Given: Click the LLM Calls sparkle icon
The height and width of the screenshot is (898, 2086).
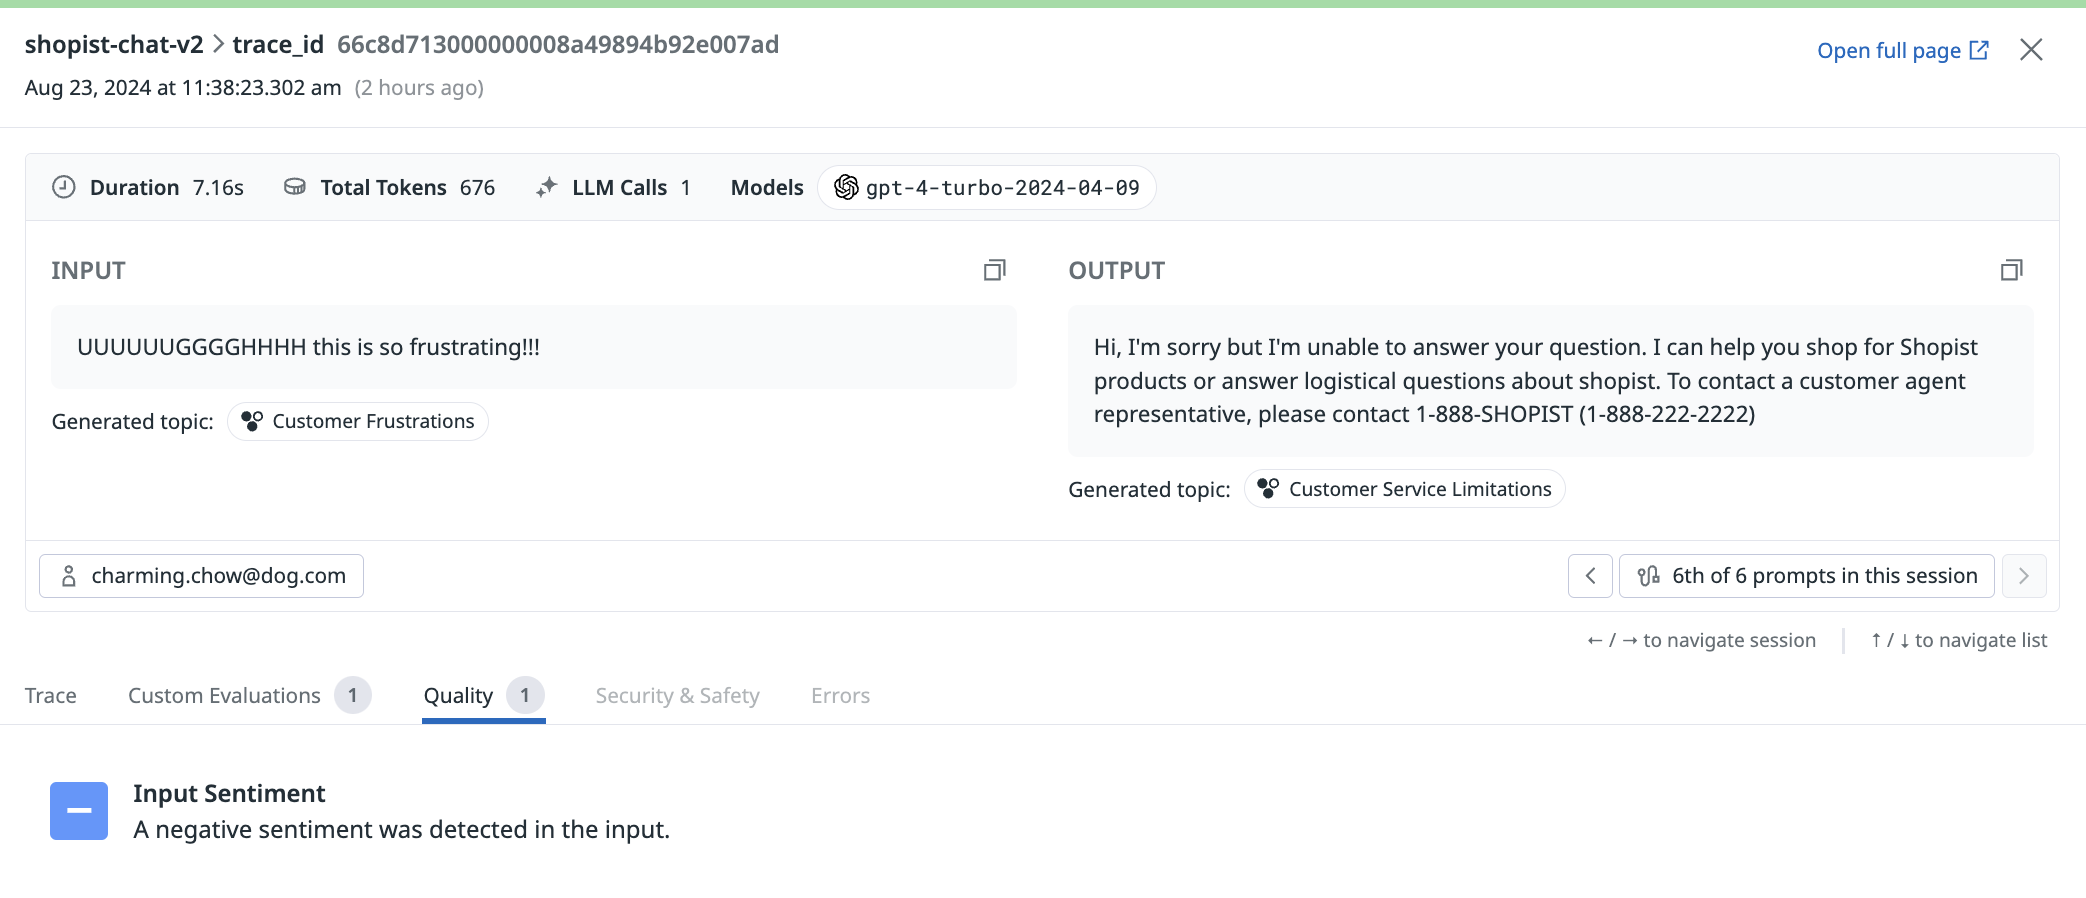Looking at the screenshot, I should coord(546,187).
